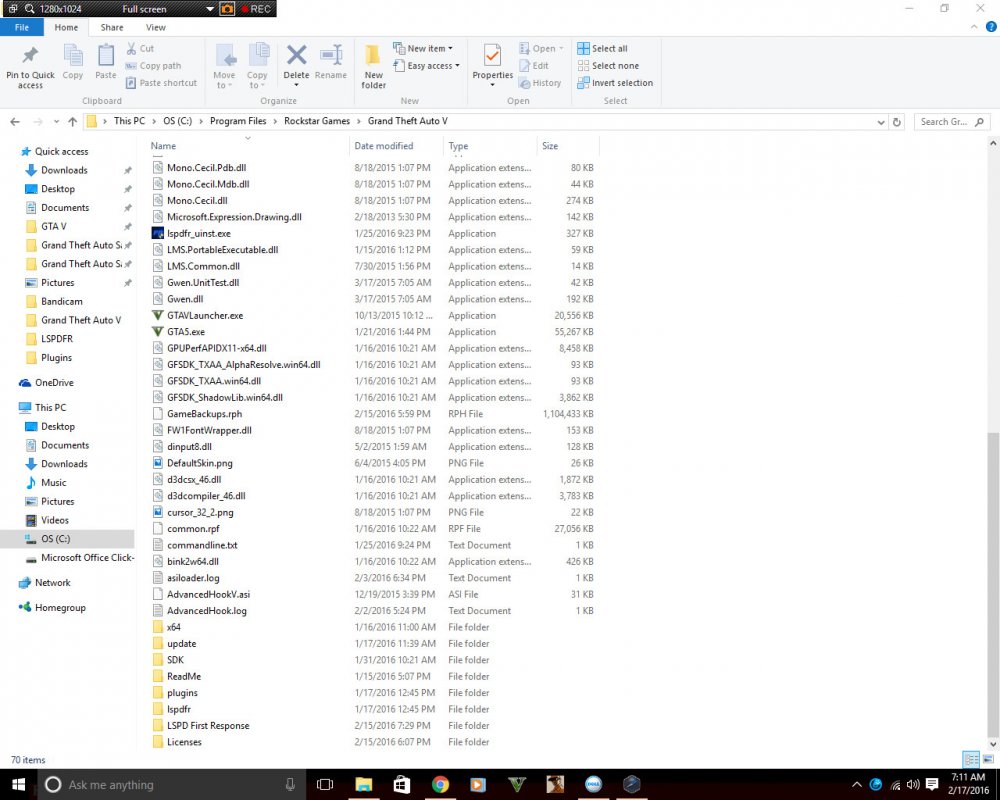Screen dimensions: 1000x800
Task: Open address bar history dropdown
Action: (881, 122)
